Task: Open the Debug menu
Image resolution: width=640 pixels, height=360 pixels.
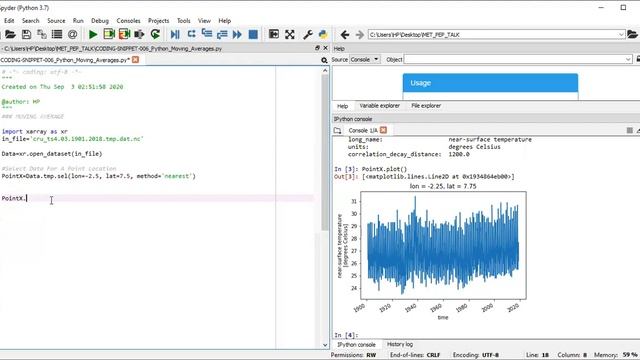Action: tap(100, 20)
